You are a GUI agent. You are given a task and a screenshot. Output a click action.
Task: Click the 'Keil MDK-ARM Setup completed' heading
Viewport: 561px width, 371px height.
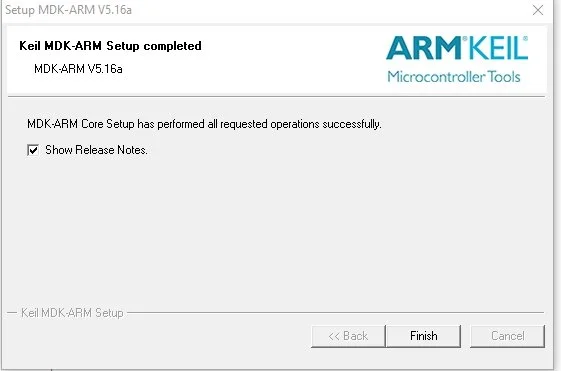[x=110, y=46]
